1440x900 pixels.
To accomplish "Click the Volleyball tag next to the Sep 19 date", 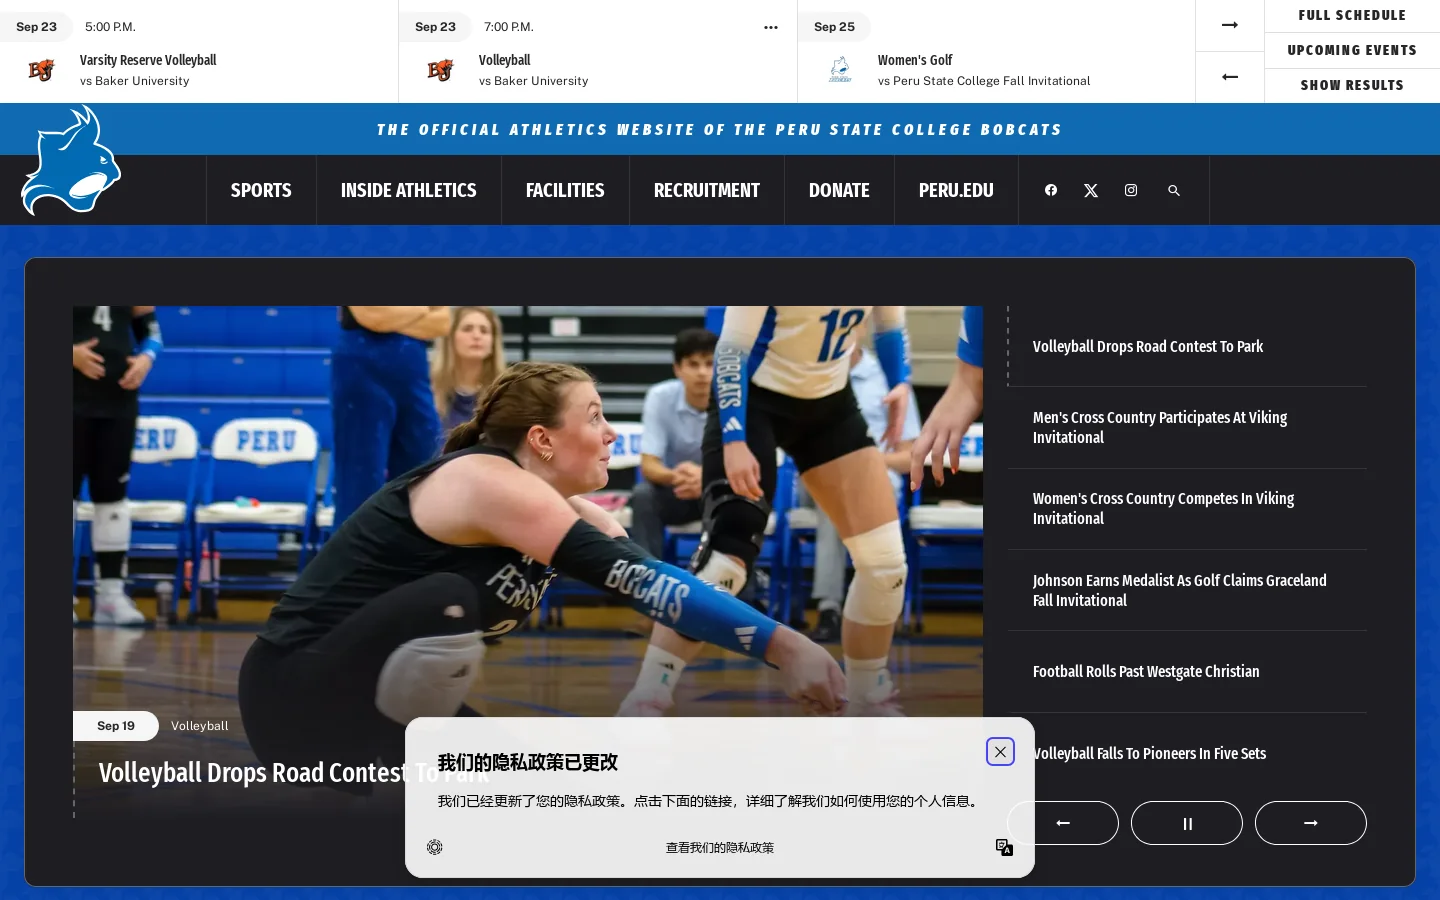I will pos(199,726).
